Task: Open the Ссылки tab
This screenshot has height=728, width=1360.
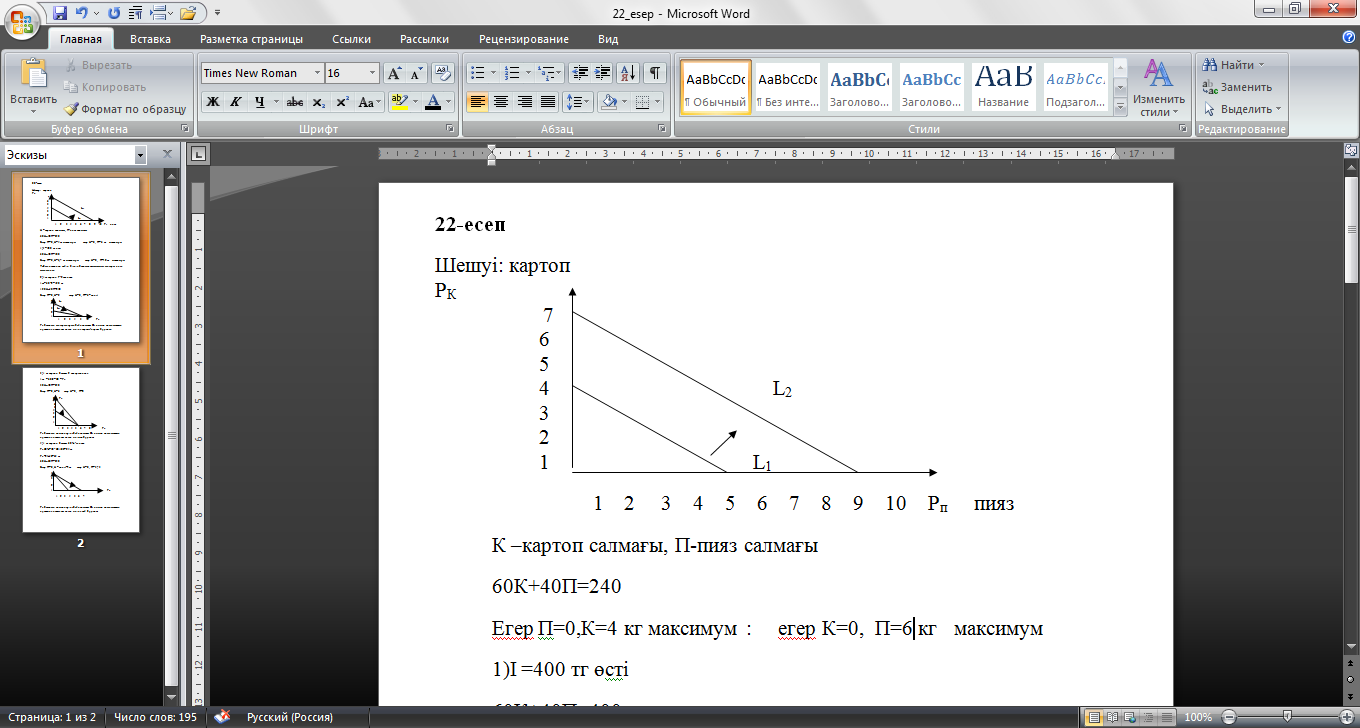Action: 352,39
